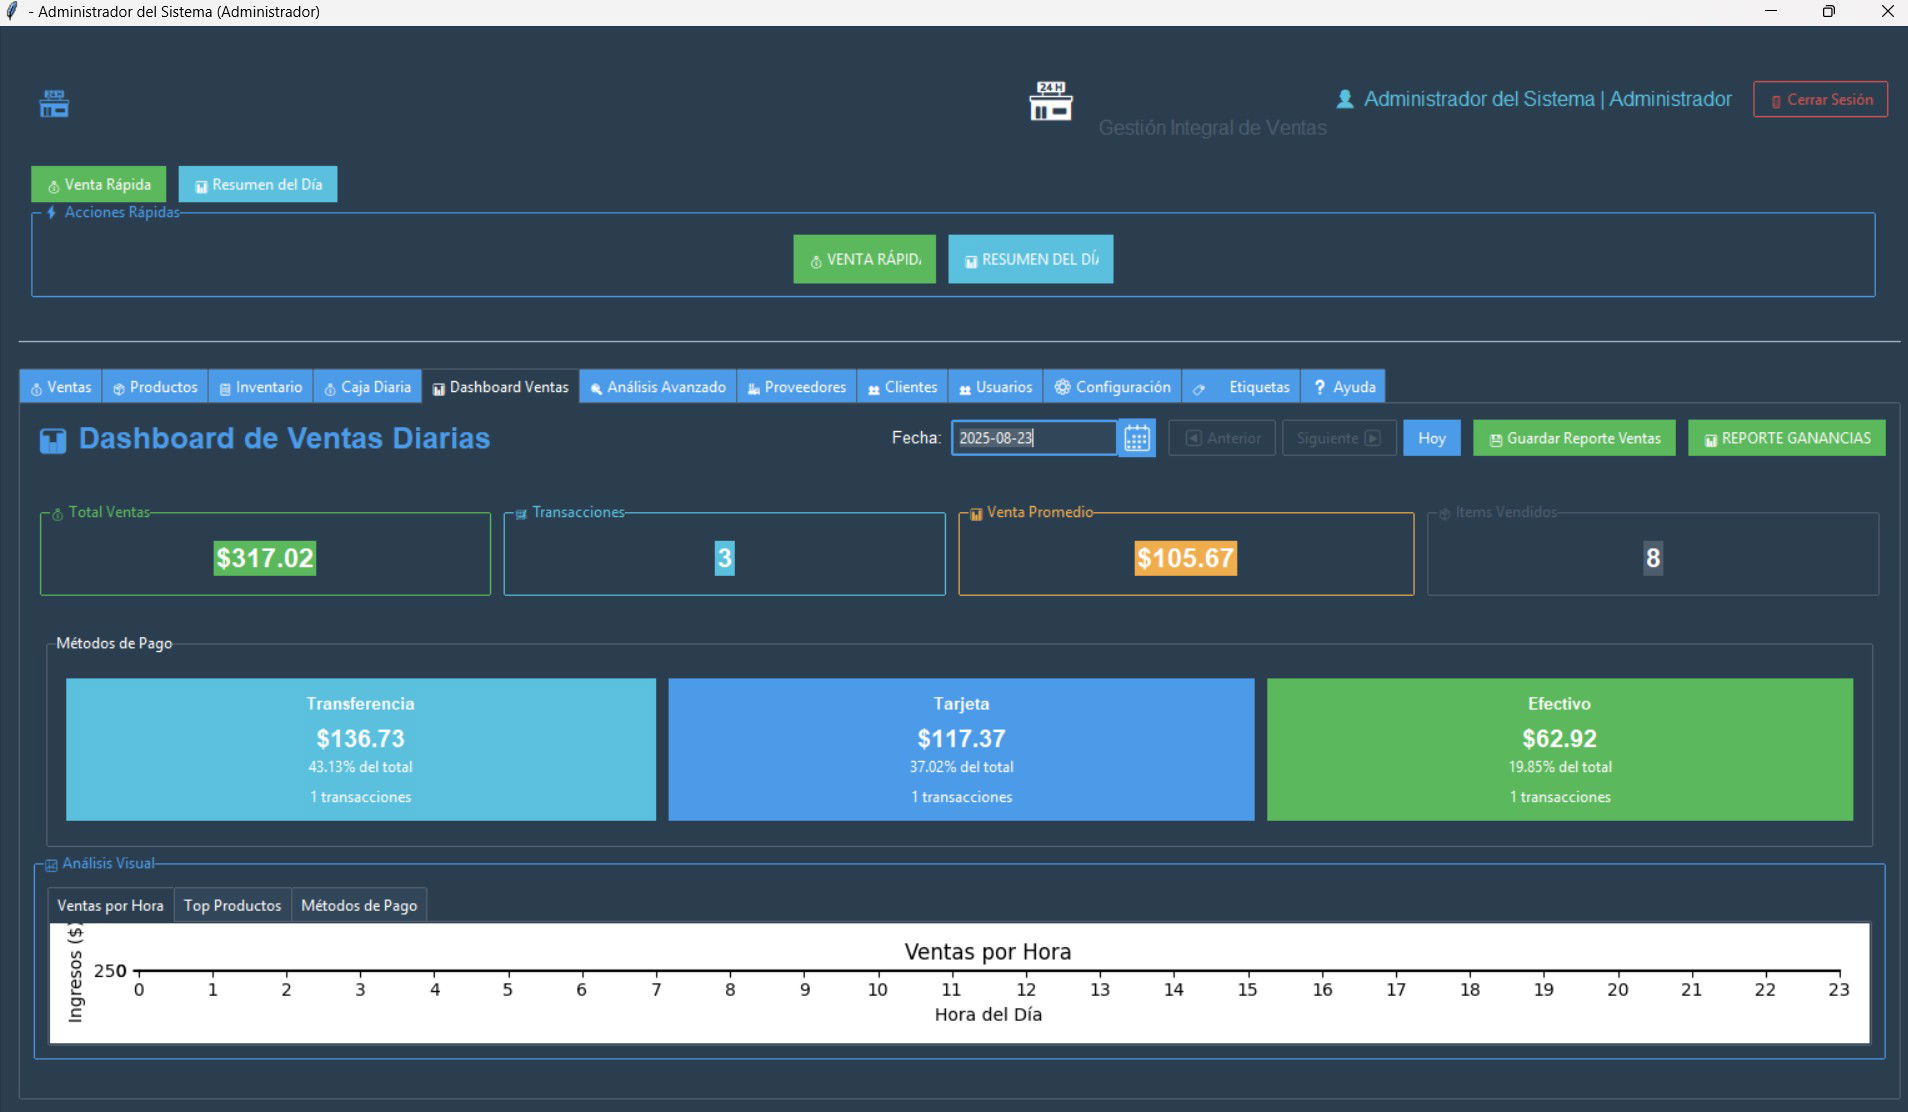Click the Transferencia payment method card
The width and height of the screenshot is (1908, 1112).
(x=361, y=749)
